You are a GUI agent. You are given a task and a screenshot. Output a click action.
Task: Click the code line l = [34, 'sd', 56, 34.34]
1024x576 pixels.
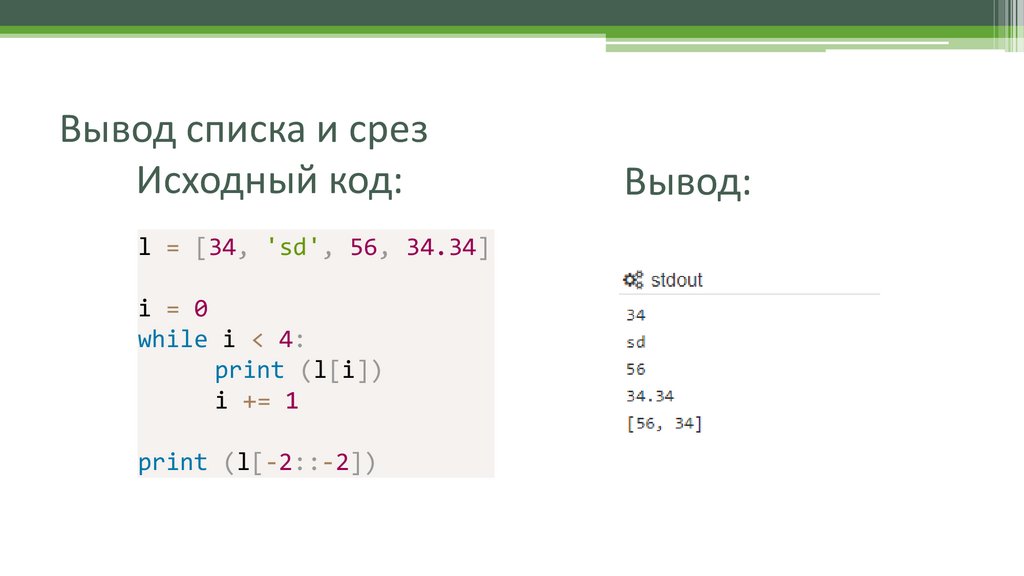[313, 248]
